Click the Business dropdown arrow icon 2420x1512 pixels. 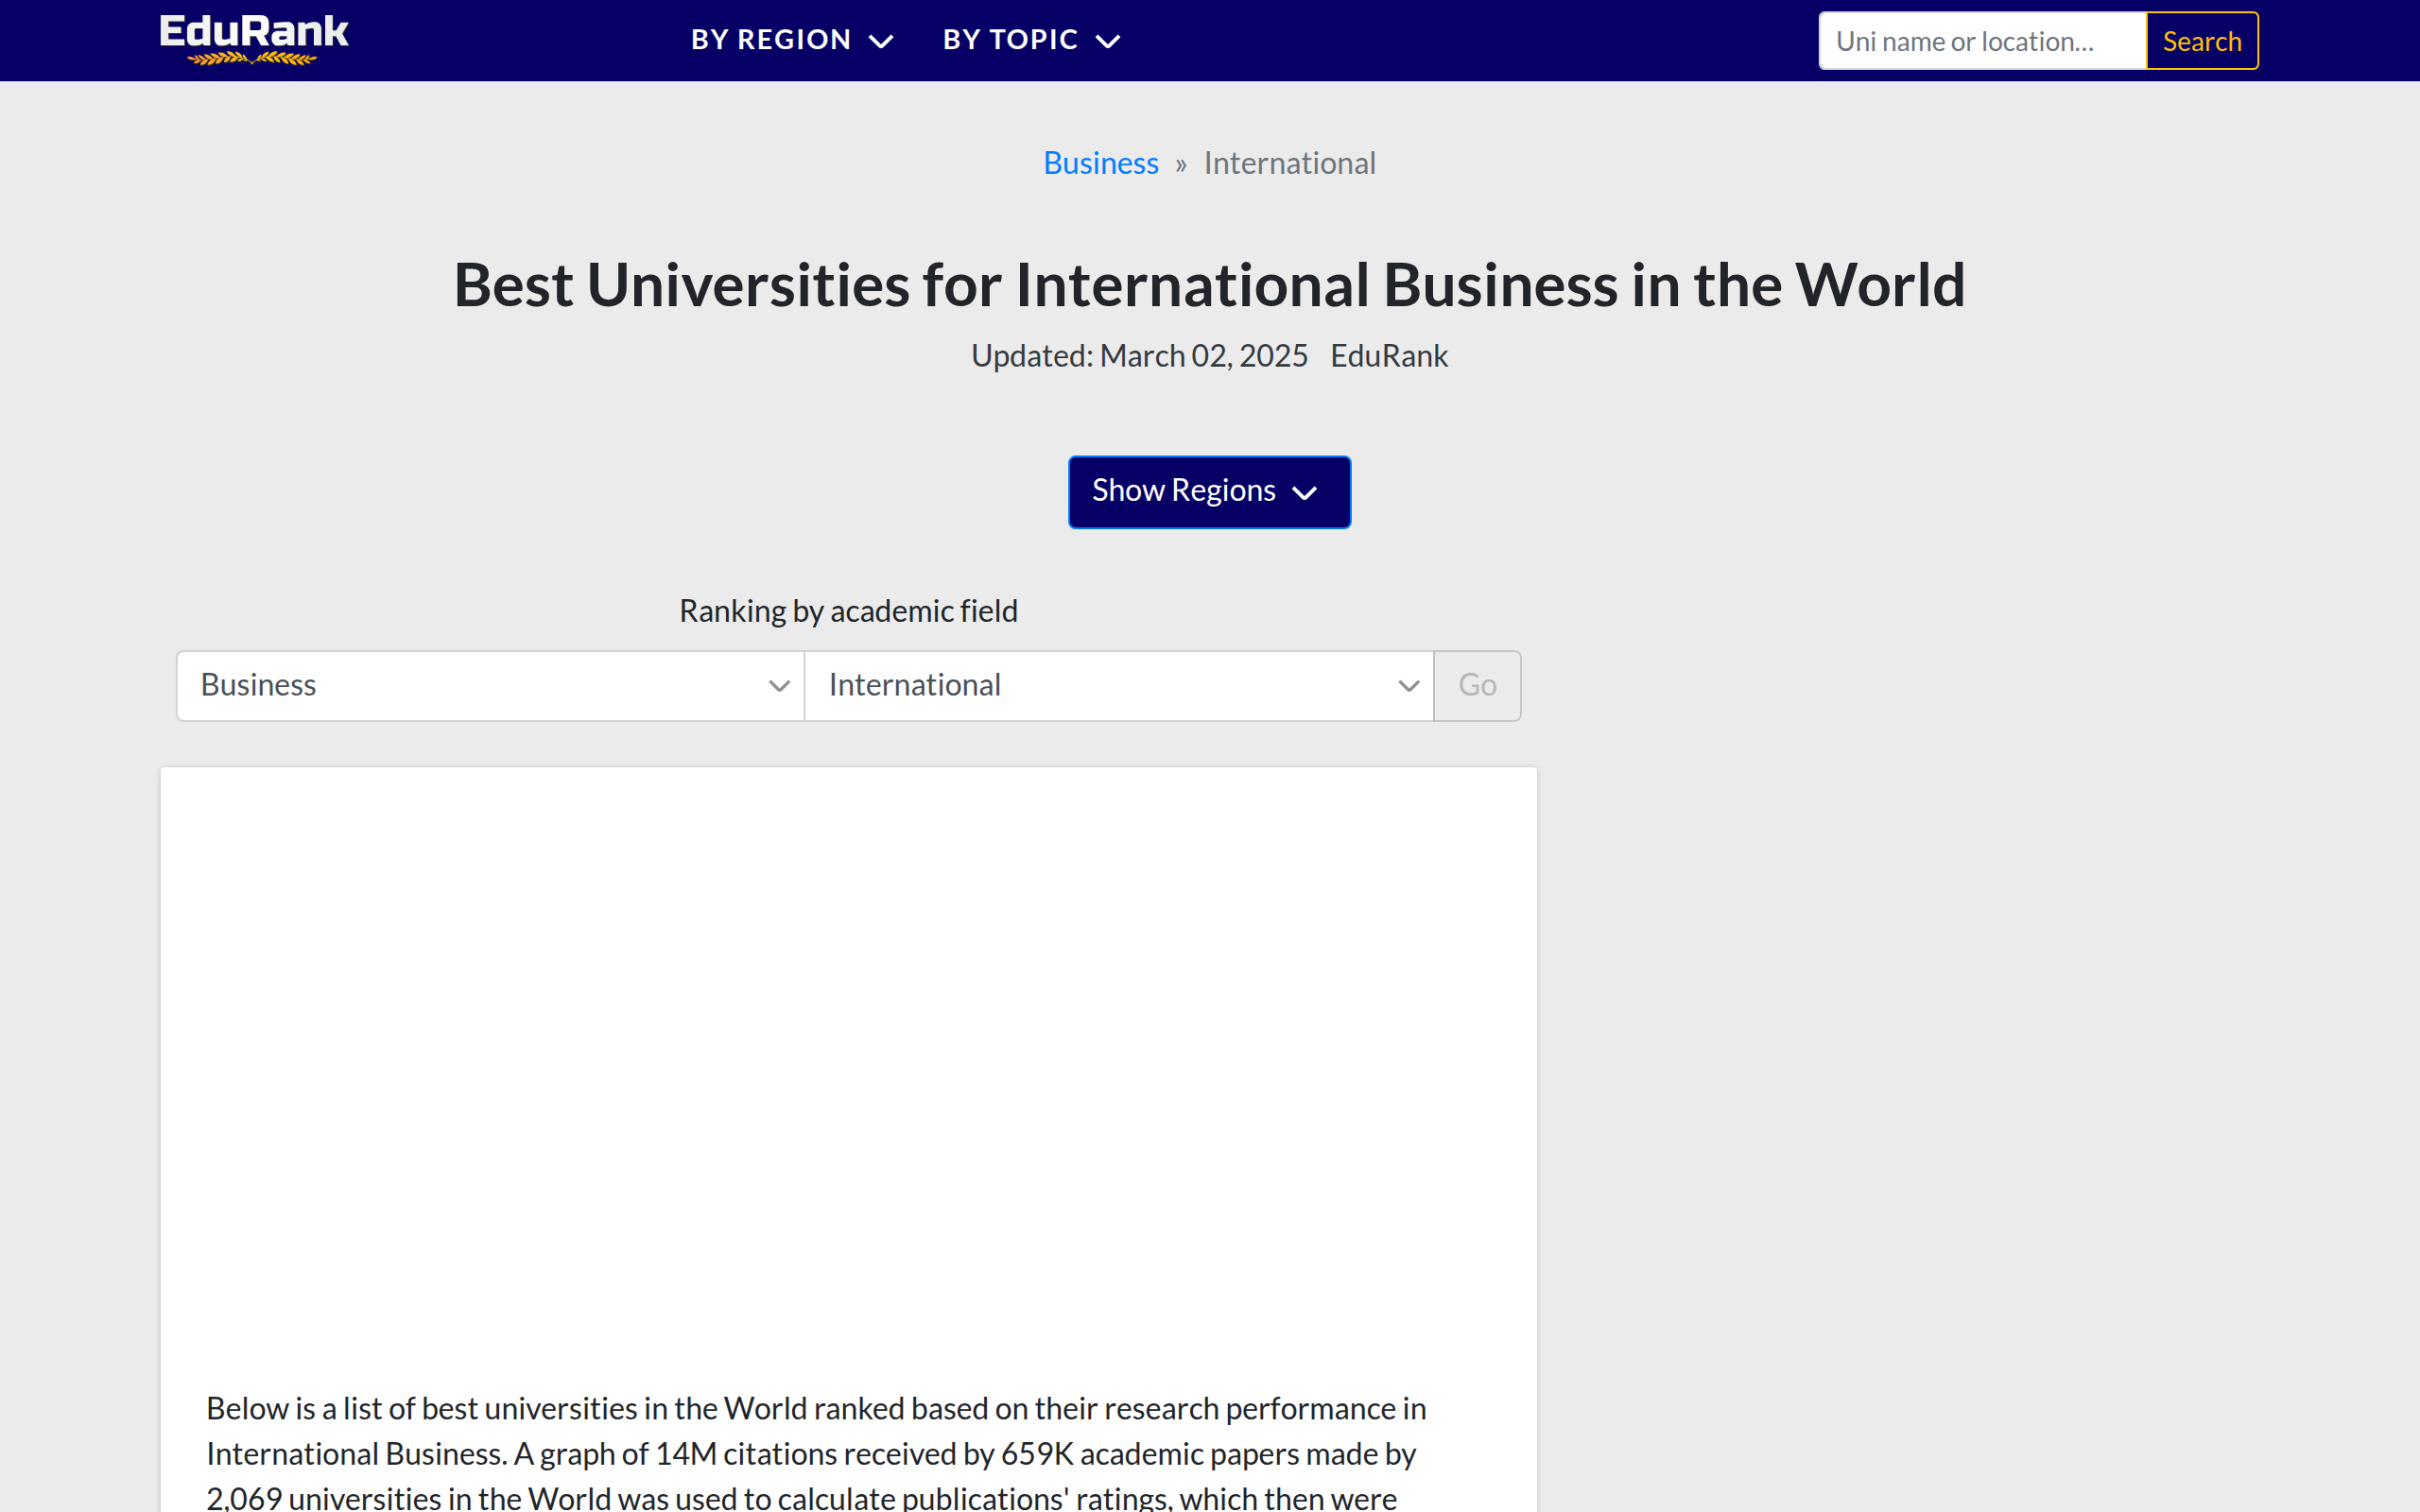(779, 686)
